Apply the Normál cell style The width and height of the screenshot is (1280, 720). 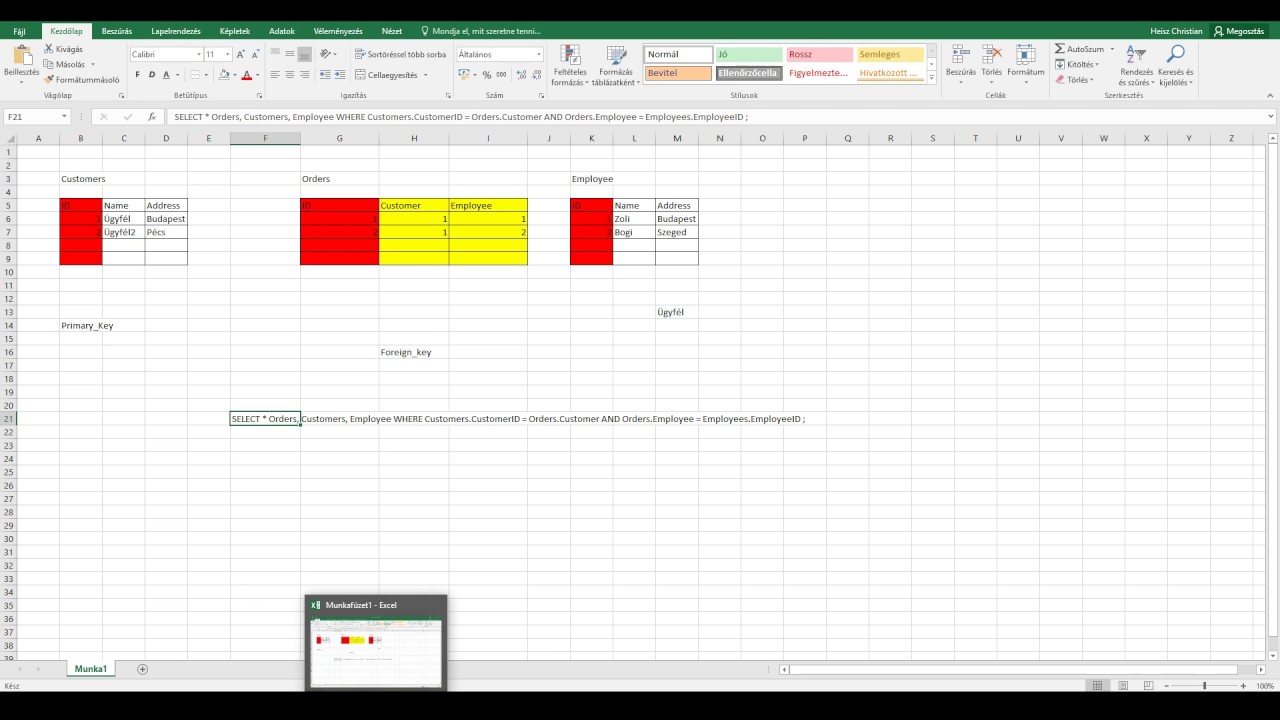pyautogui.click(x=678, y=55)
